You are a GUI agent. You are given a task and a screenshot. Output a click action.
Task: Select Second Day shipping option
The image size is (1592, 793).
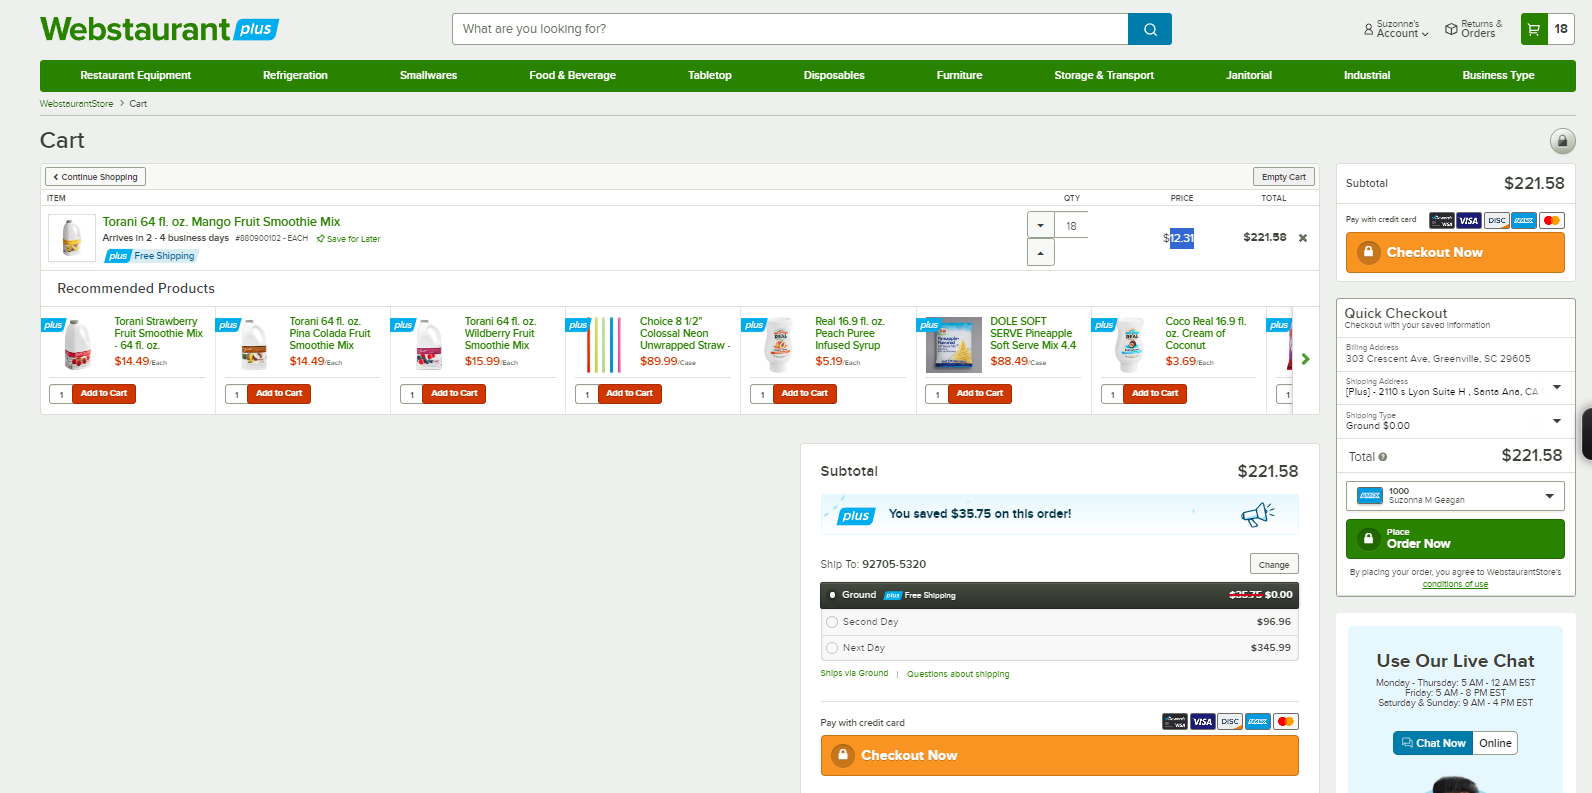[832, 622]
